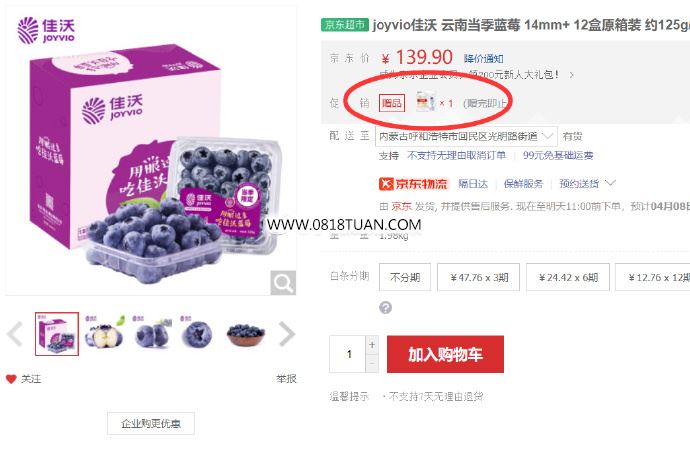Screen dimensions: 690x450
Task: Expand the 预约送货 chevron
Action: [610, 183]
